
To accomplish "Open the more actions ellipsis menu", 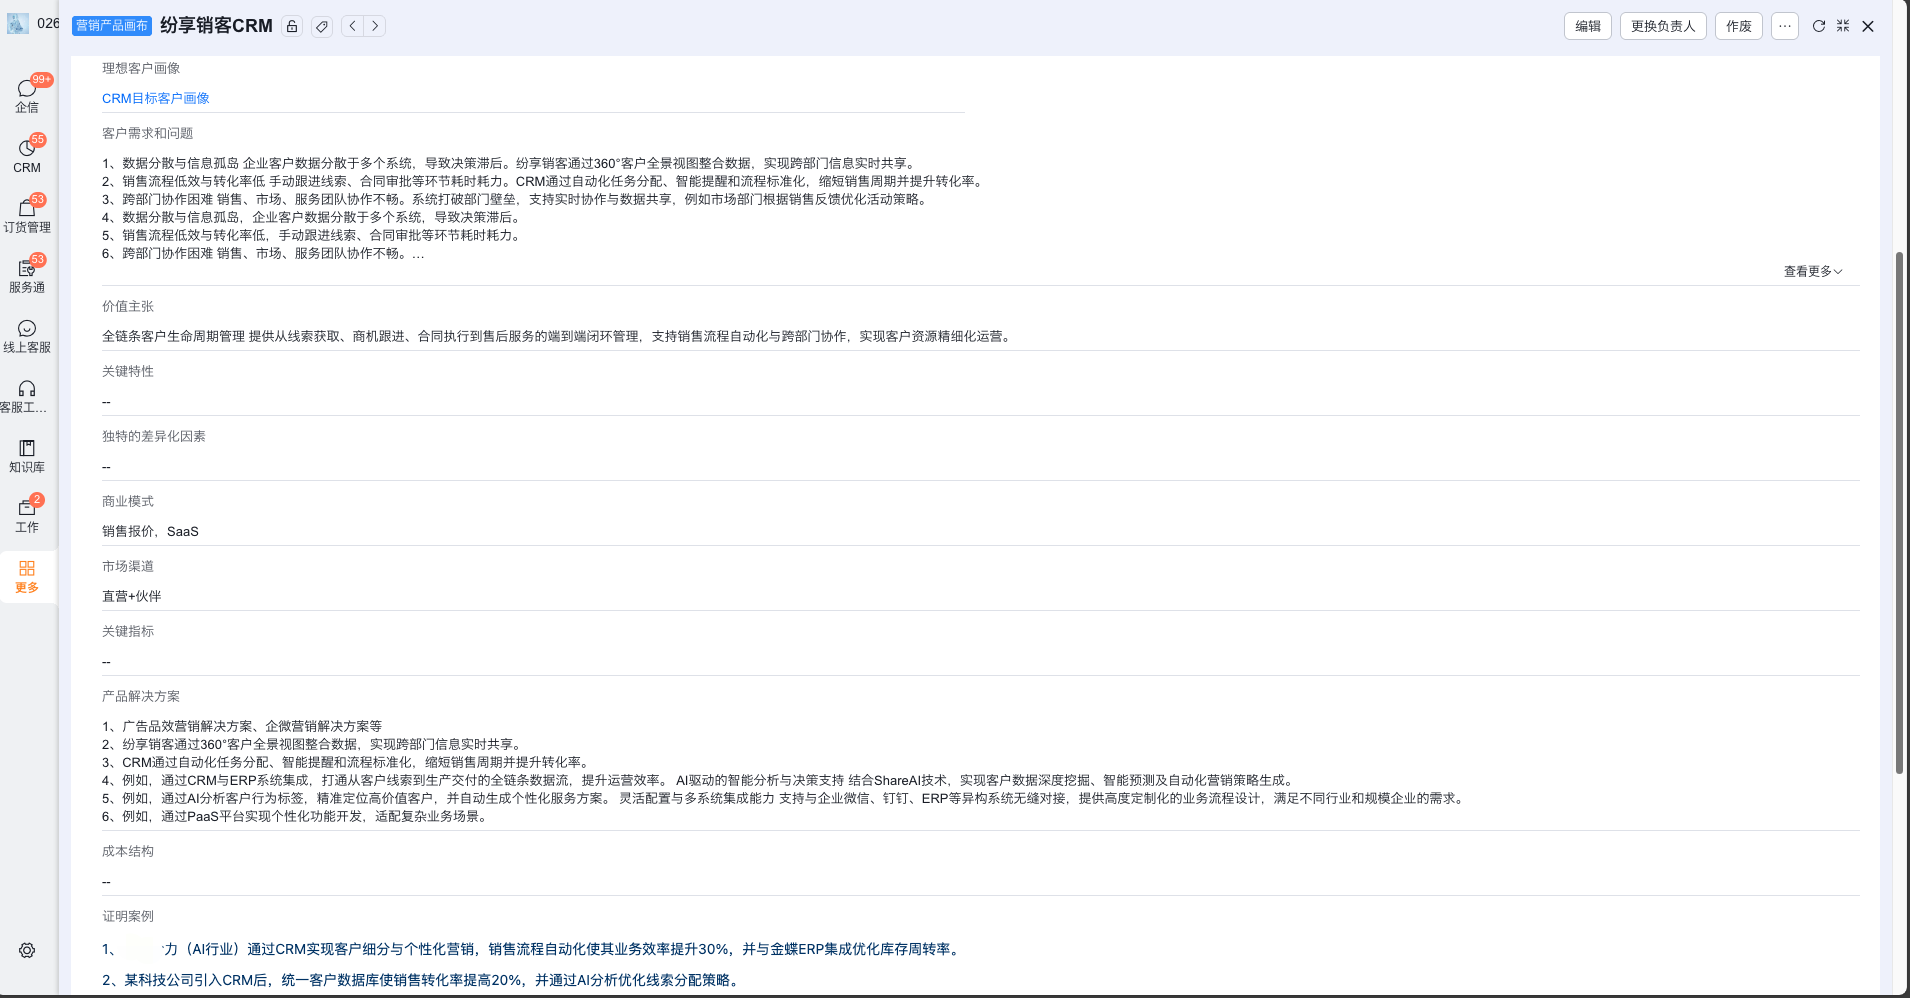I will (x=1785, y=26).
